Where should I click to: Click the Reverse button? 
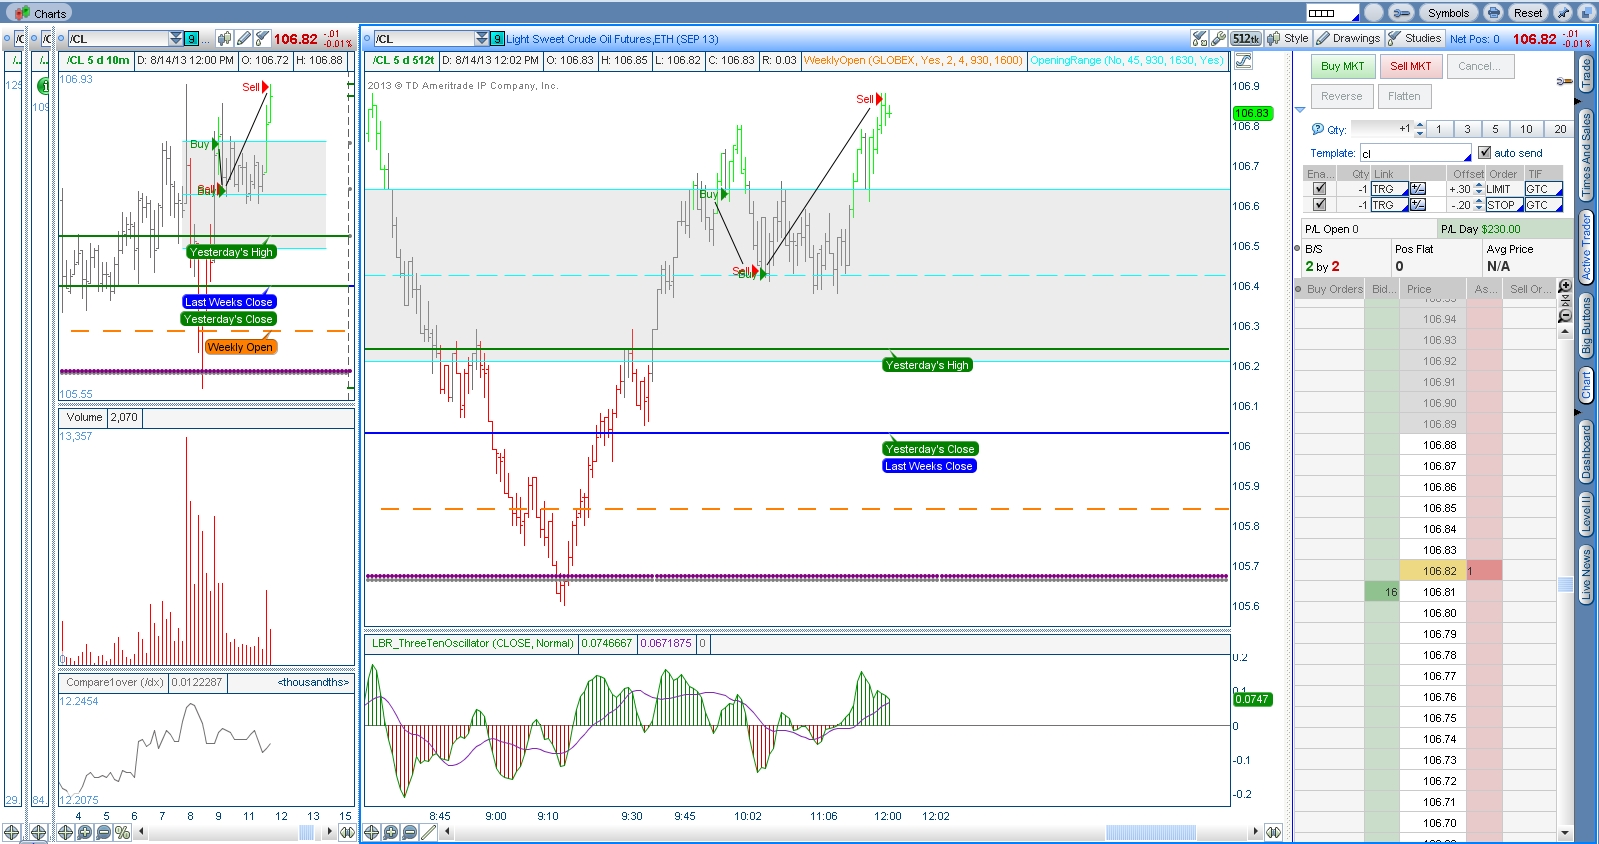click(x=1341, y=96)
